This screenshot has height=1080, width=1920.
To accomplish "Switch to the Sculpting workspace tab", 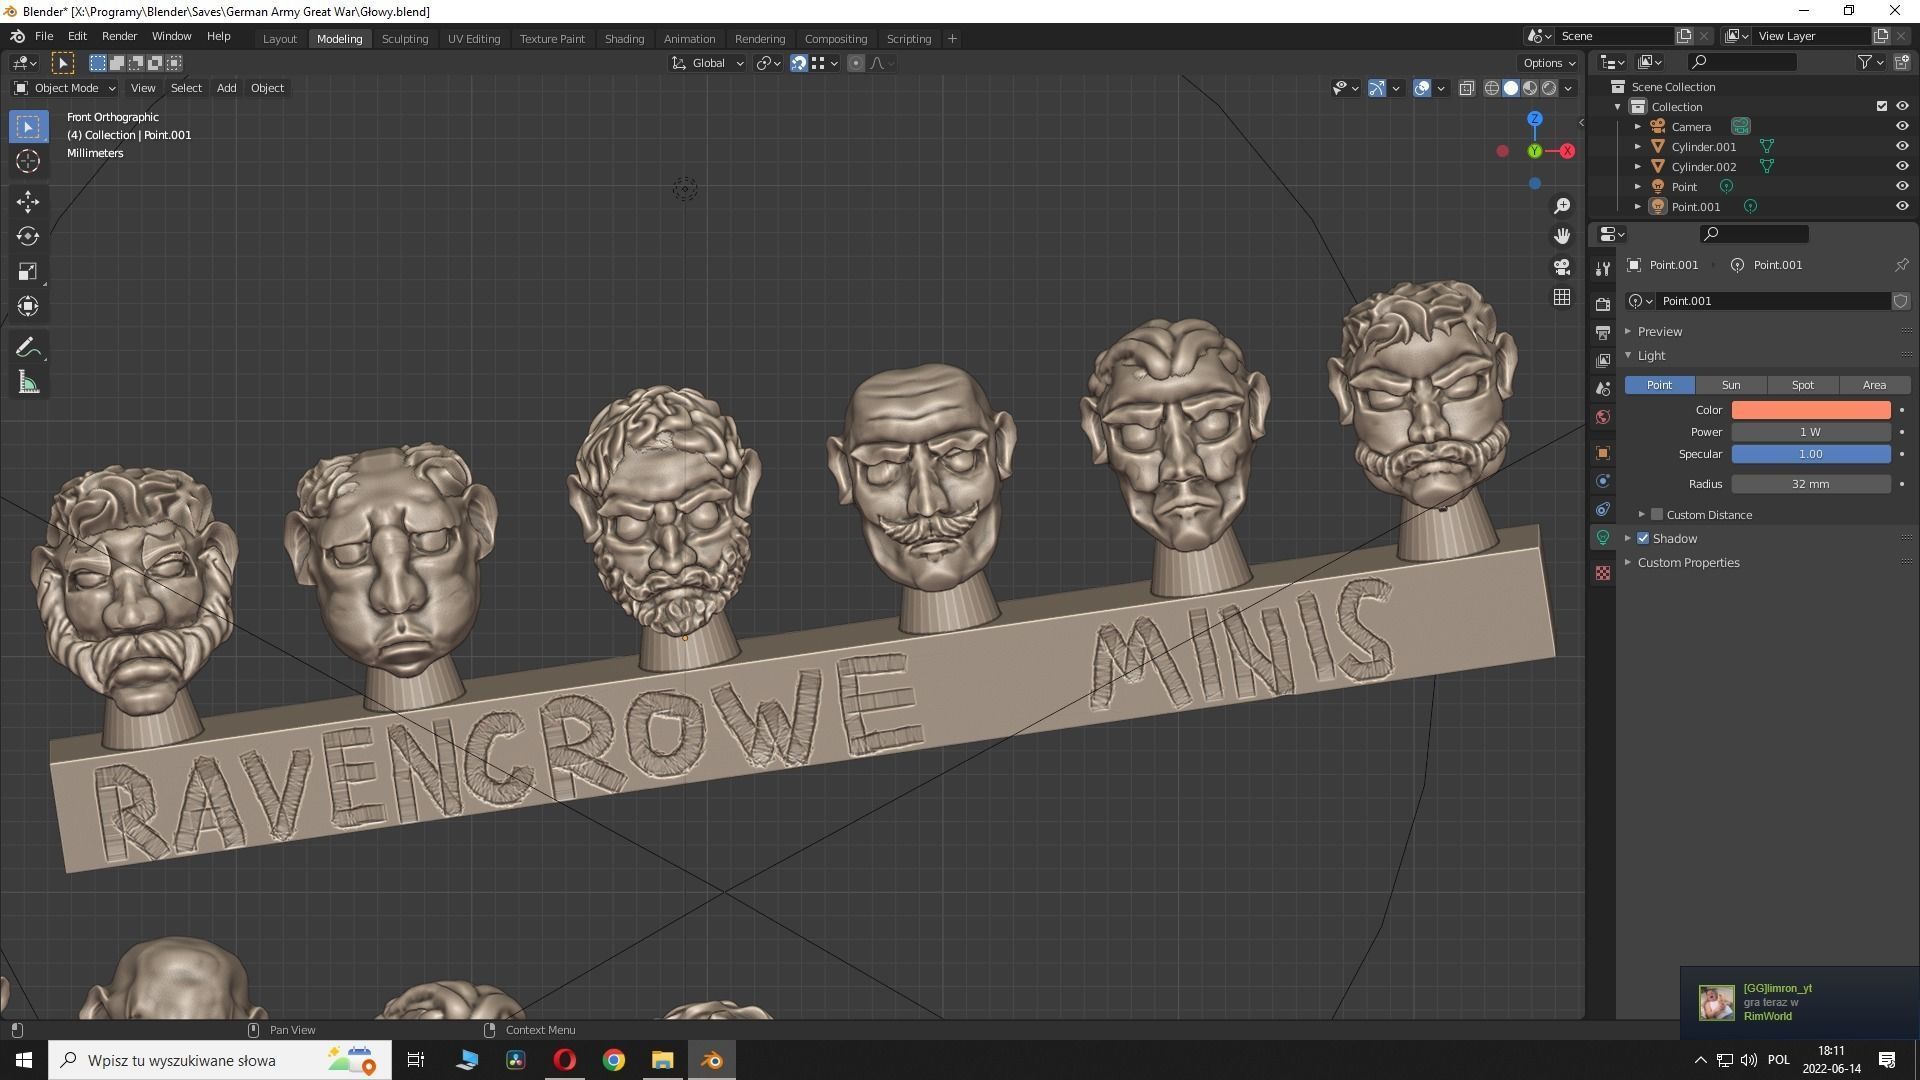I will coord(405,39).
